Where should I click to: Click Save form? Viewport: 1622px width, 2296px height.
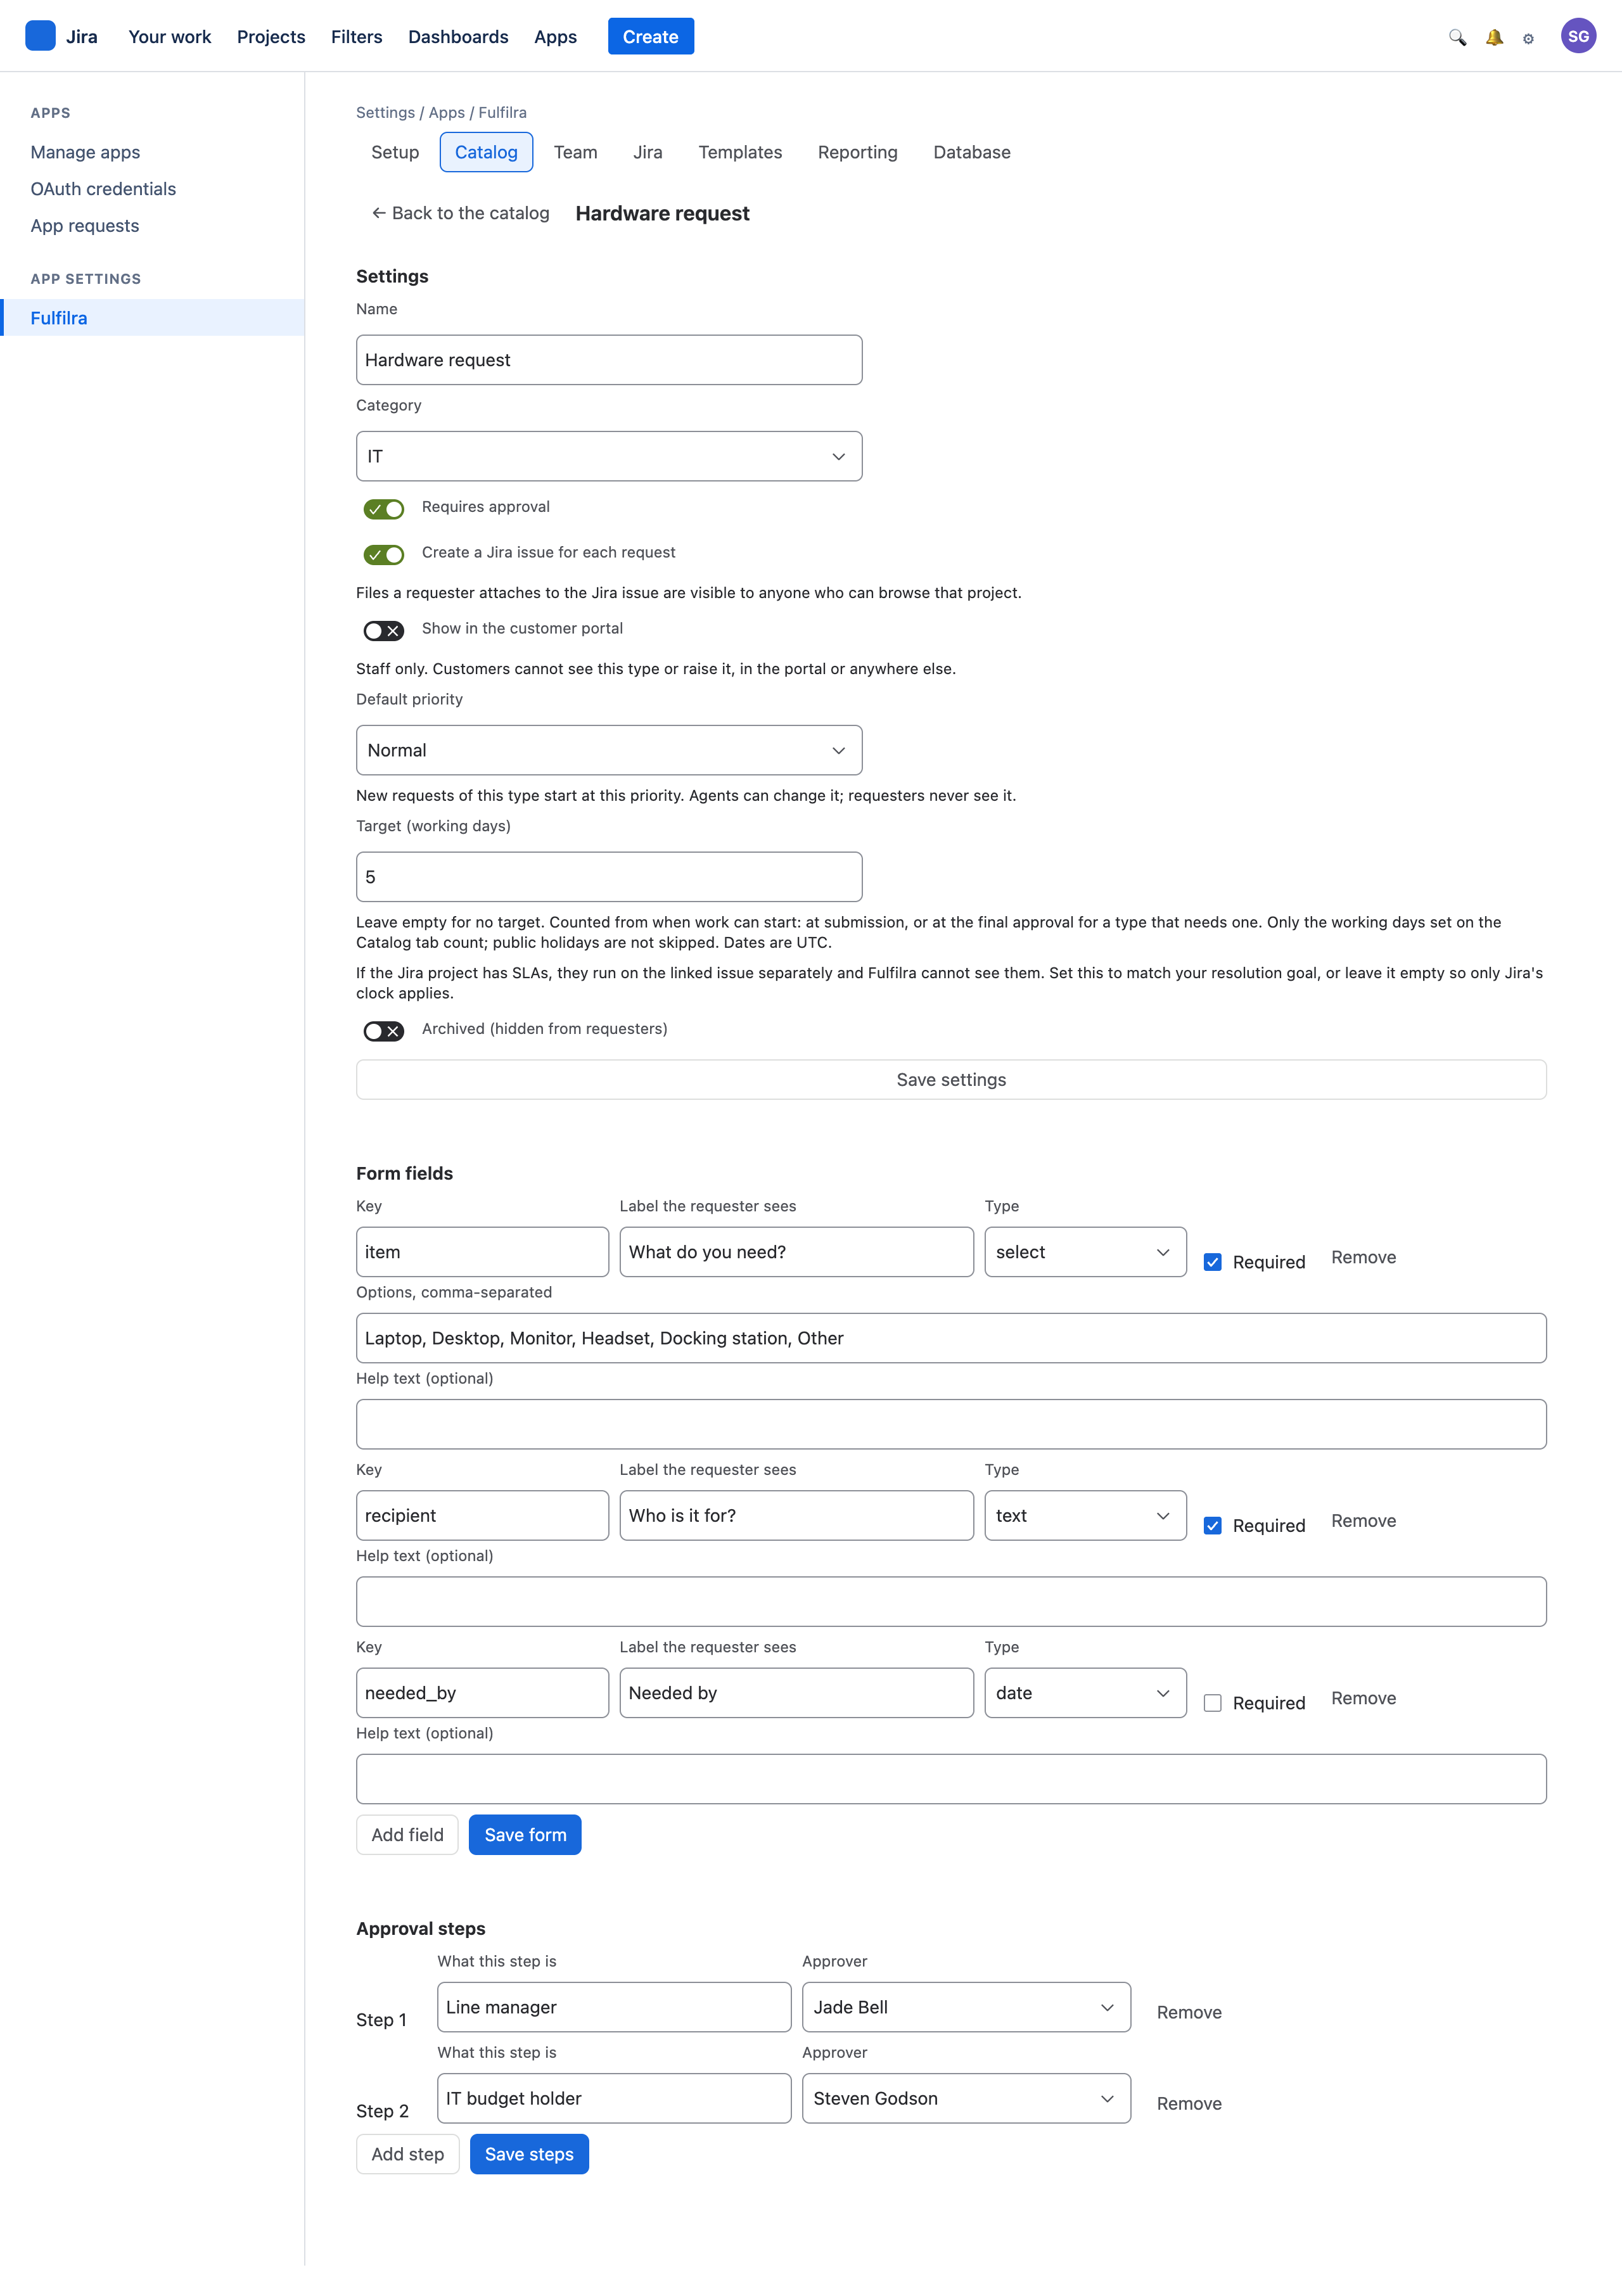(x=525, y=1835)
